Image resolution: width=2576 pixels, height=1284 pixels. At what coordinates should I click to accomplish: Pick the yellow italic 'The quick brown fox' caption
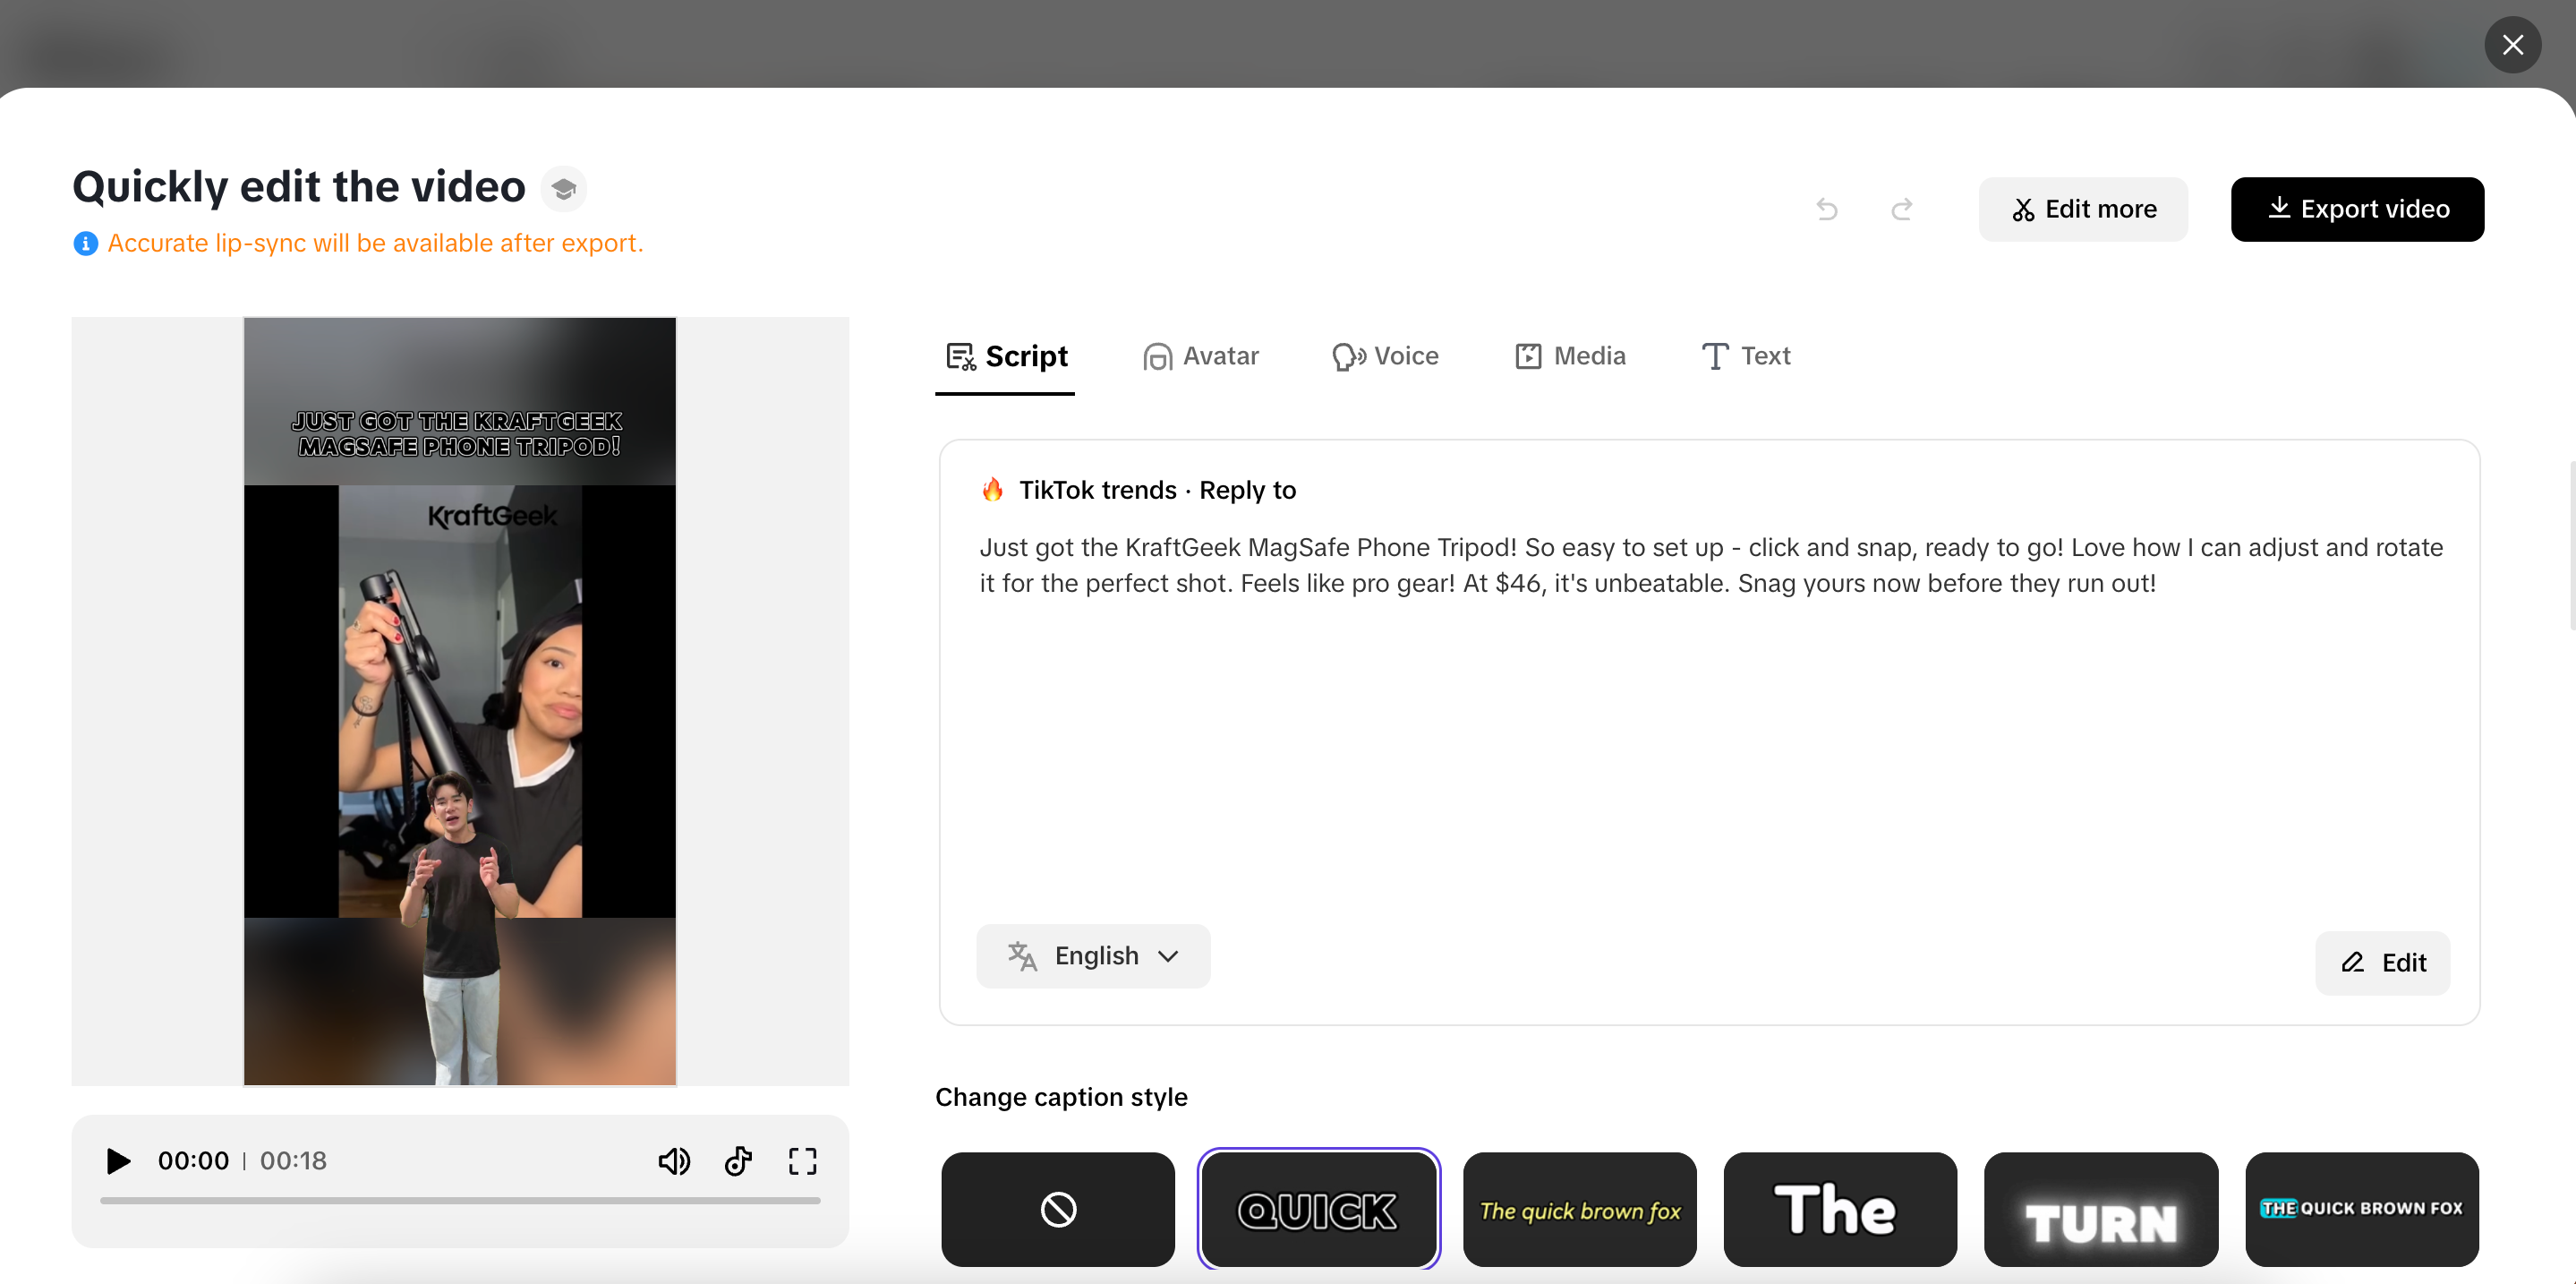pyautogui.click(x=1579, y=1209)
